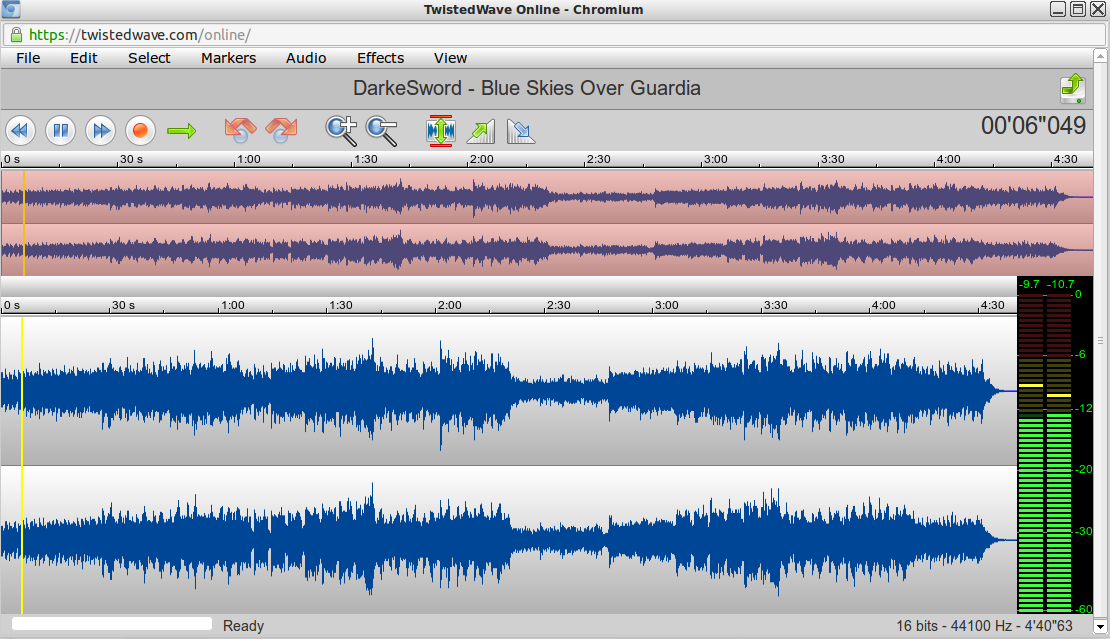The width and height of the screenshot is (1110, 639).
Task: Click the DarkeSword track title
Action: tap(526, 88)
